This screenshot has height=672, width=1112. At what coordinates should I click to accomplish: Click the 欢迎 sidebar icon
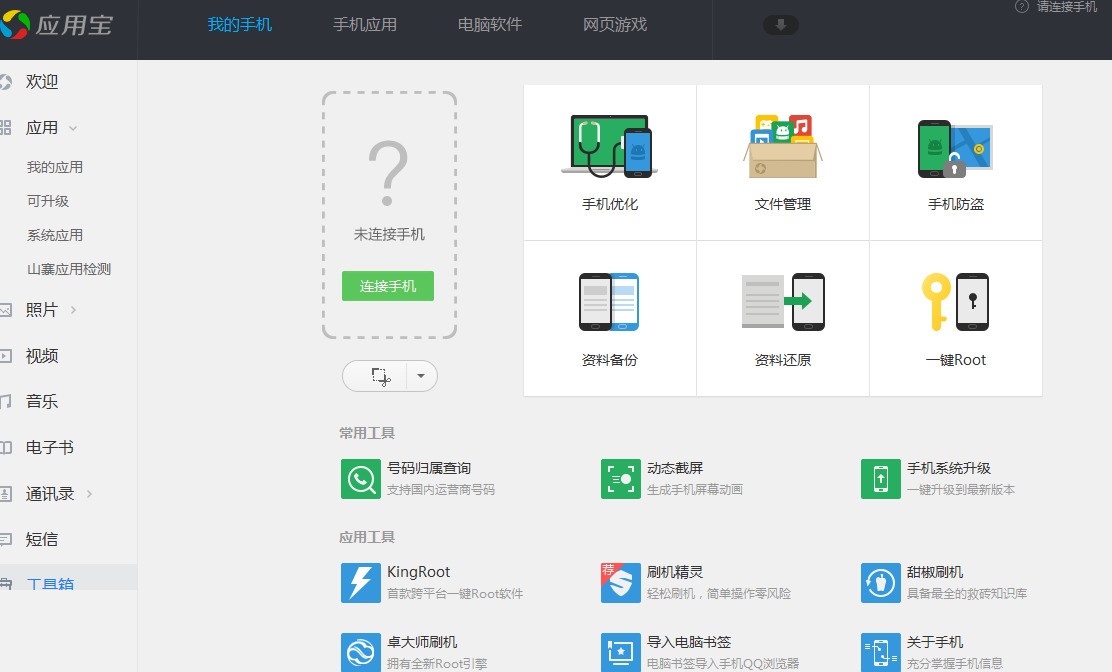[x=6, y=82]
